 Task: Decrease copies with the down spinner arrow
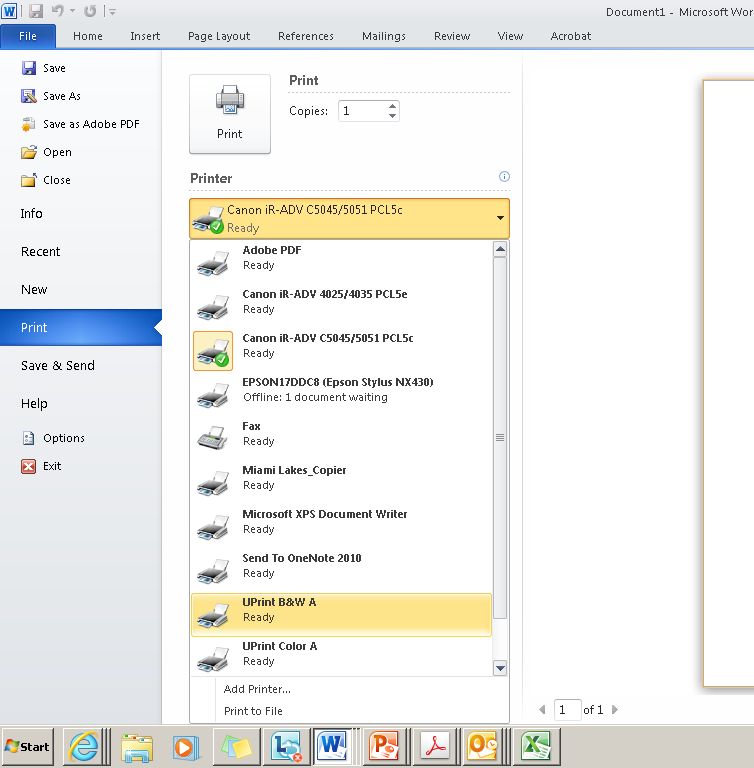pos(392,116)
